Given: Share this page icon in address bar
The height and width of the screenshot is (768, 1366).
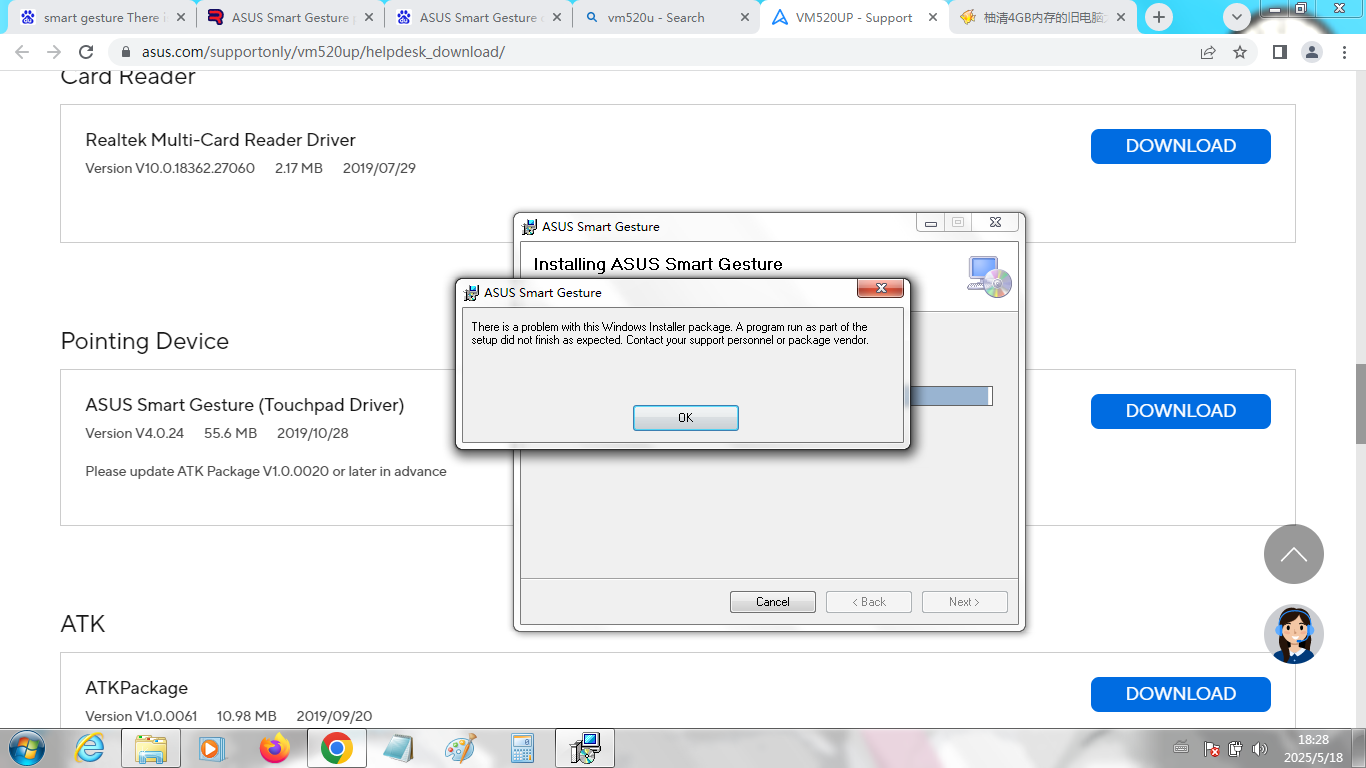Looking at the screenshot, I should (1208, 52).
